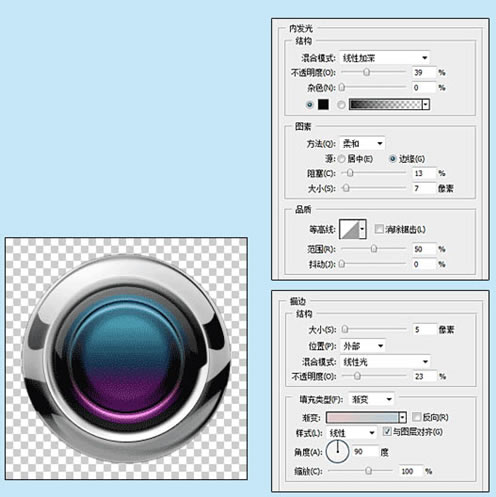Click the glow gradient preview bar
The image size is (496, 497).
pos(385,105)
